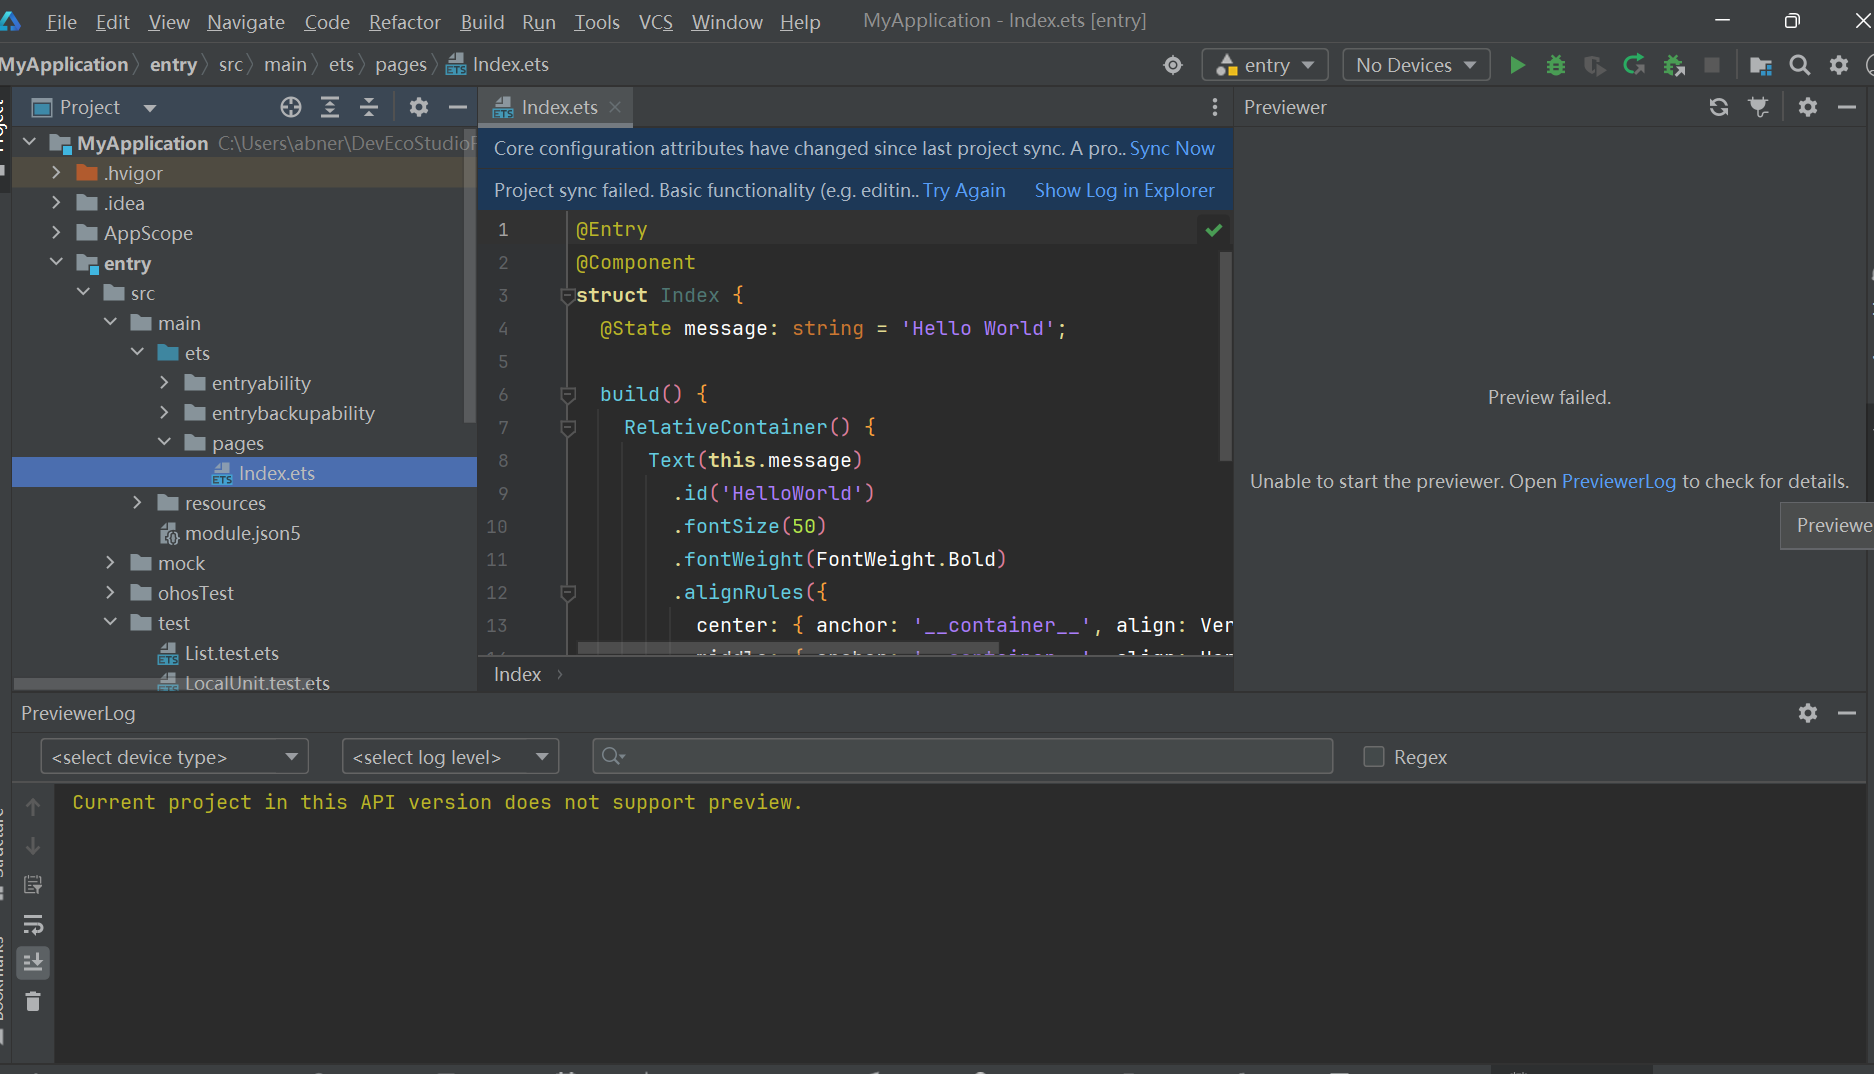Refresh the Previewer with reload icon
The width and height of the screenshot is (1874, 1074).
[x=1719, y=107]
